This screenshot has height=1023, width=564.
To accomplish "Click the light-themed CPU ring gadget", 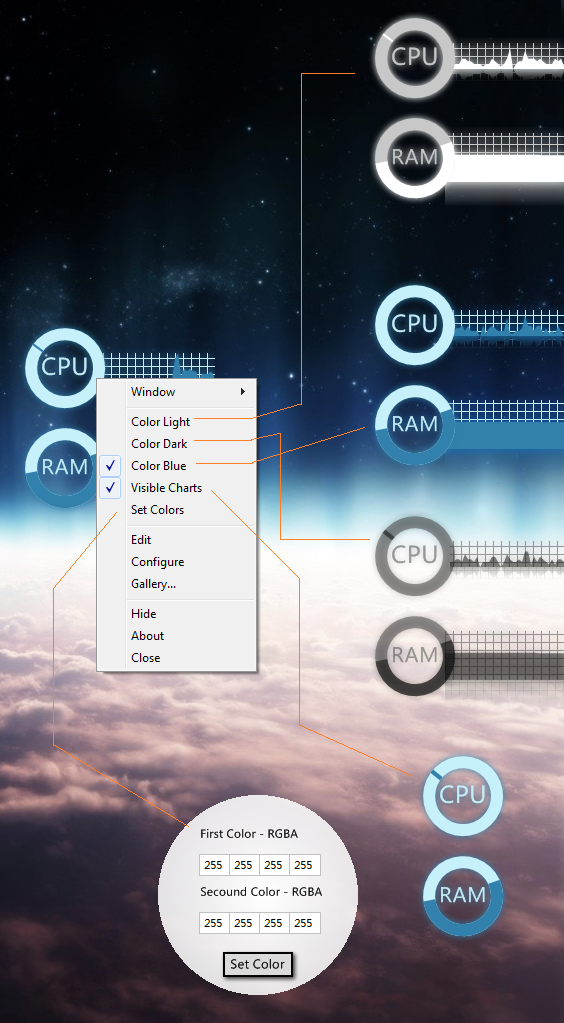I will 414,58.
